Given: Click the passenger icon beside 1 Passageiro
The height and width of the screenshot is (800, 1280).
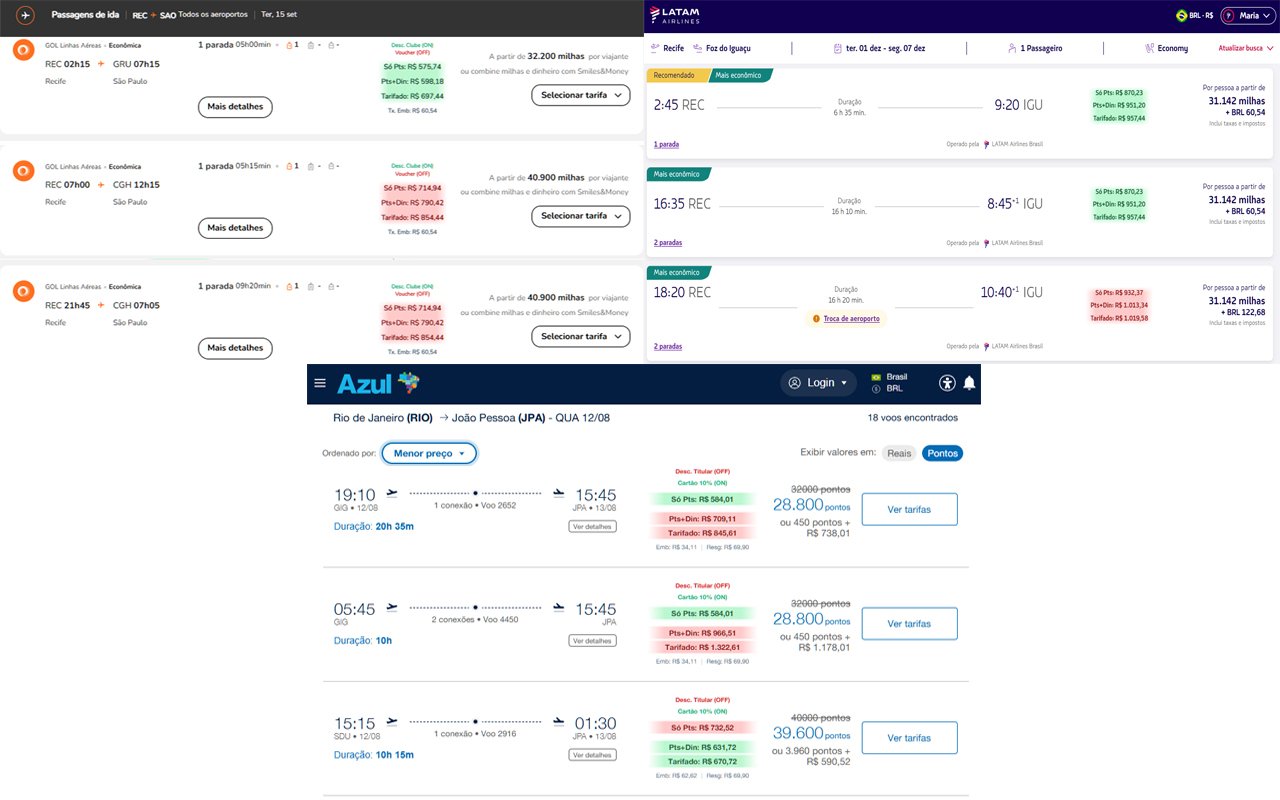Looking at the screenshot, I should (x=1012, y=48).
